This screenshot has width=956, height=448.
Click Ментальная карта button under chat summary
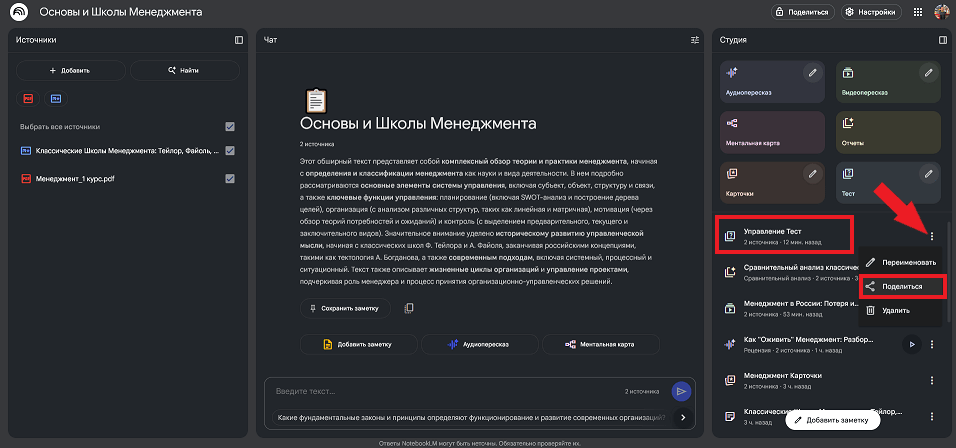point(601,344)
